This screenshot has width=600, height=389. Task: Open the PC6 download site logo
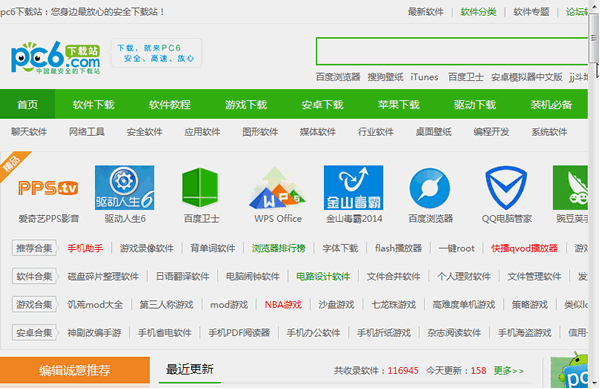55,57
